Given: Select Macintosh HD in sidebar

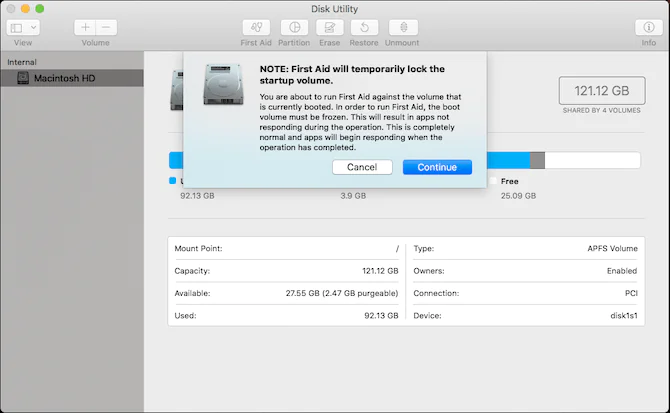Looking at the screenshot, I should 63,78.
